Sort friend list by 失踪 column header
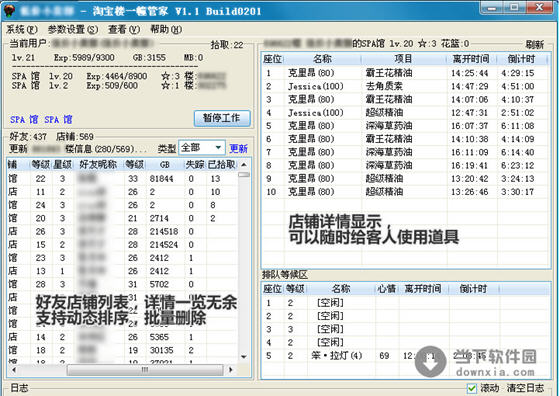This screenshot has width=560, height=396. (195, 165)
